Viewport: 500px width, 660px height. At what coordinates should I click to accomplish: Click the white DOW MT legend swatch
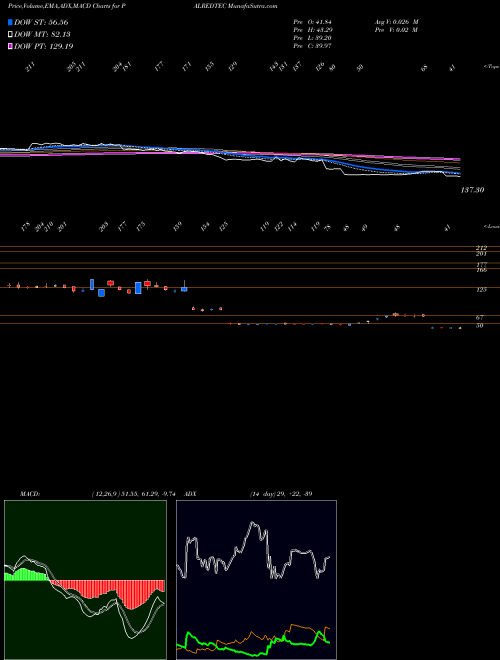(10, 35)
